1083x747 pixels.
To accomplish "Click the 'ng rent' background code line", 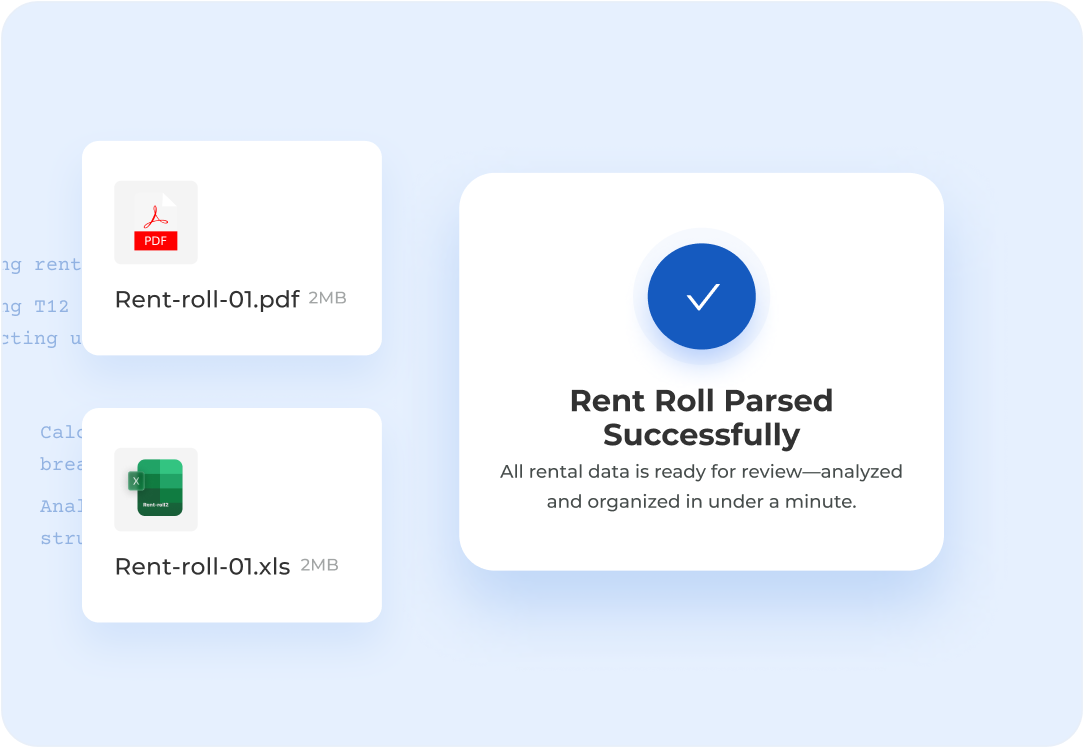I will 40,264.
